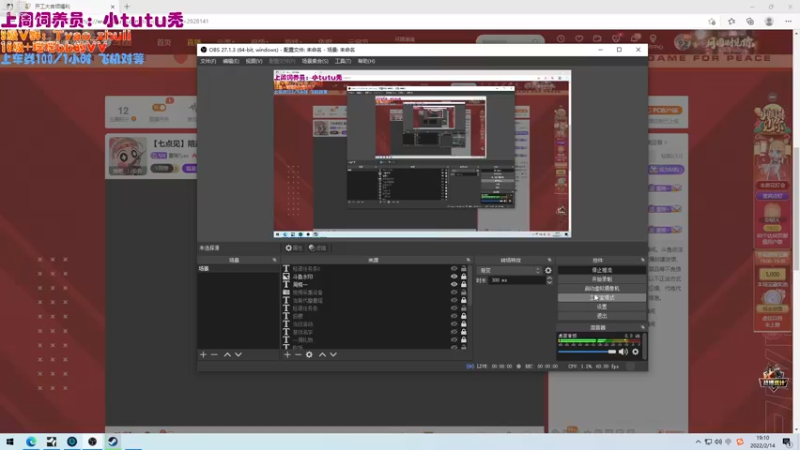Open the Windows Start menu

point(10,441)
